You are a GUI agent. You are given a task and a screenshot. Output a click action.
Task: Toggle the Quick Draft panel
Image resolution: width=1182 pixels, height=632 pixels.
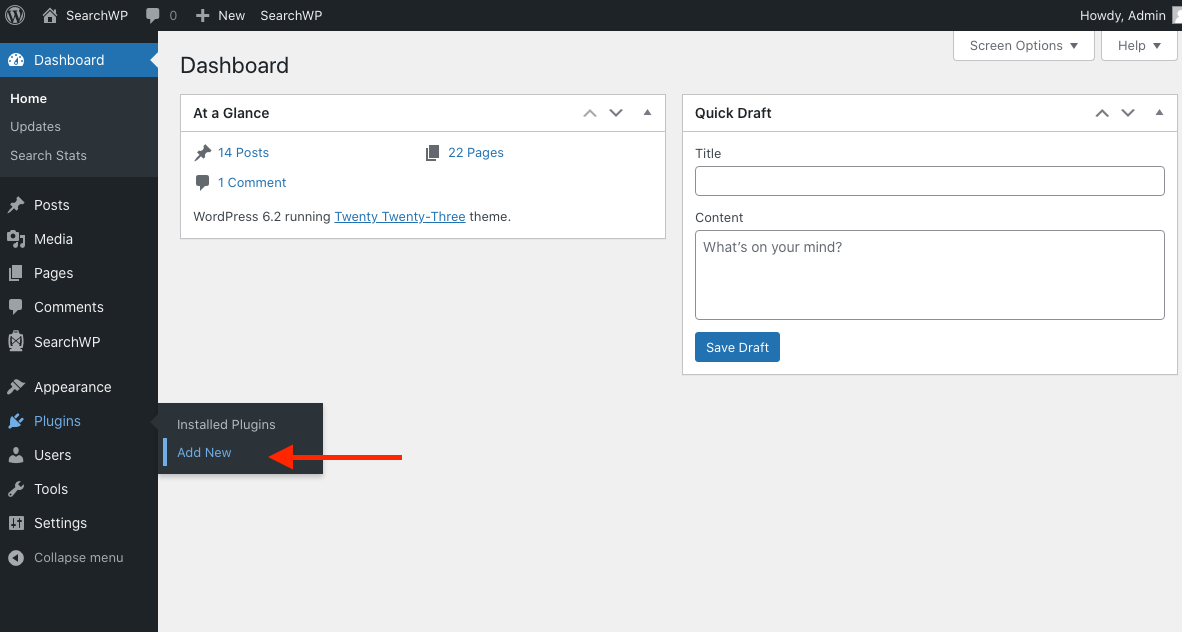pos(1159,113)
